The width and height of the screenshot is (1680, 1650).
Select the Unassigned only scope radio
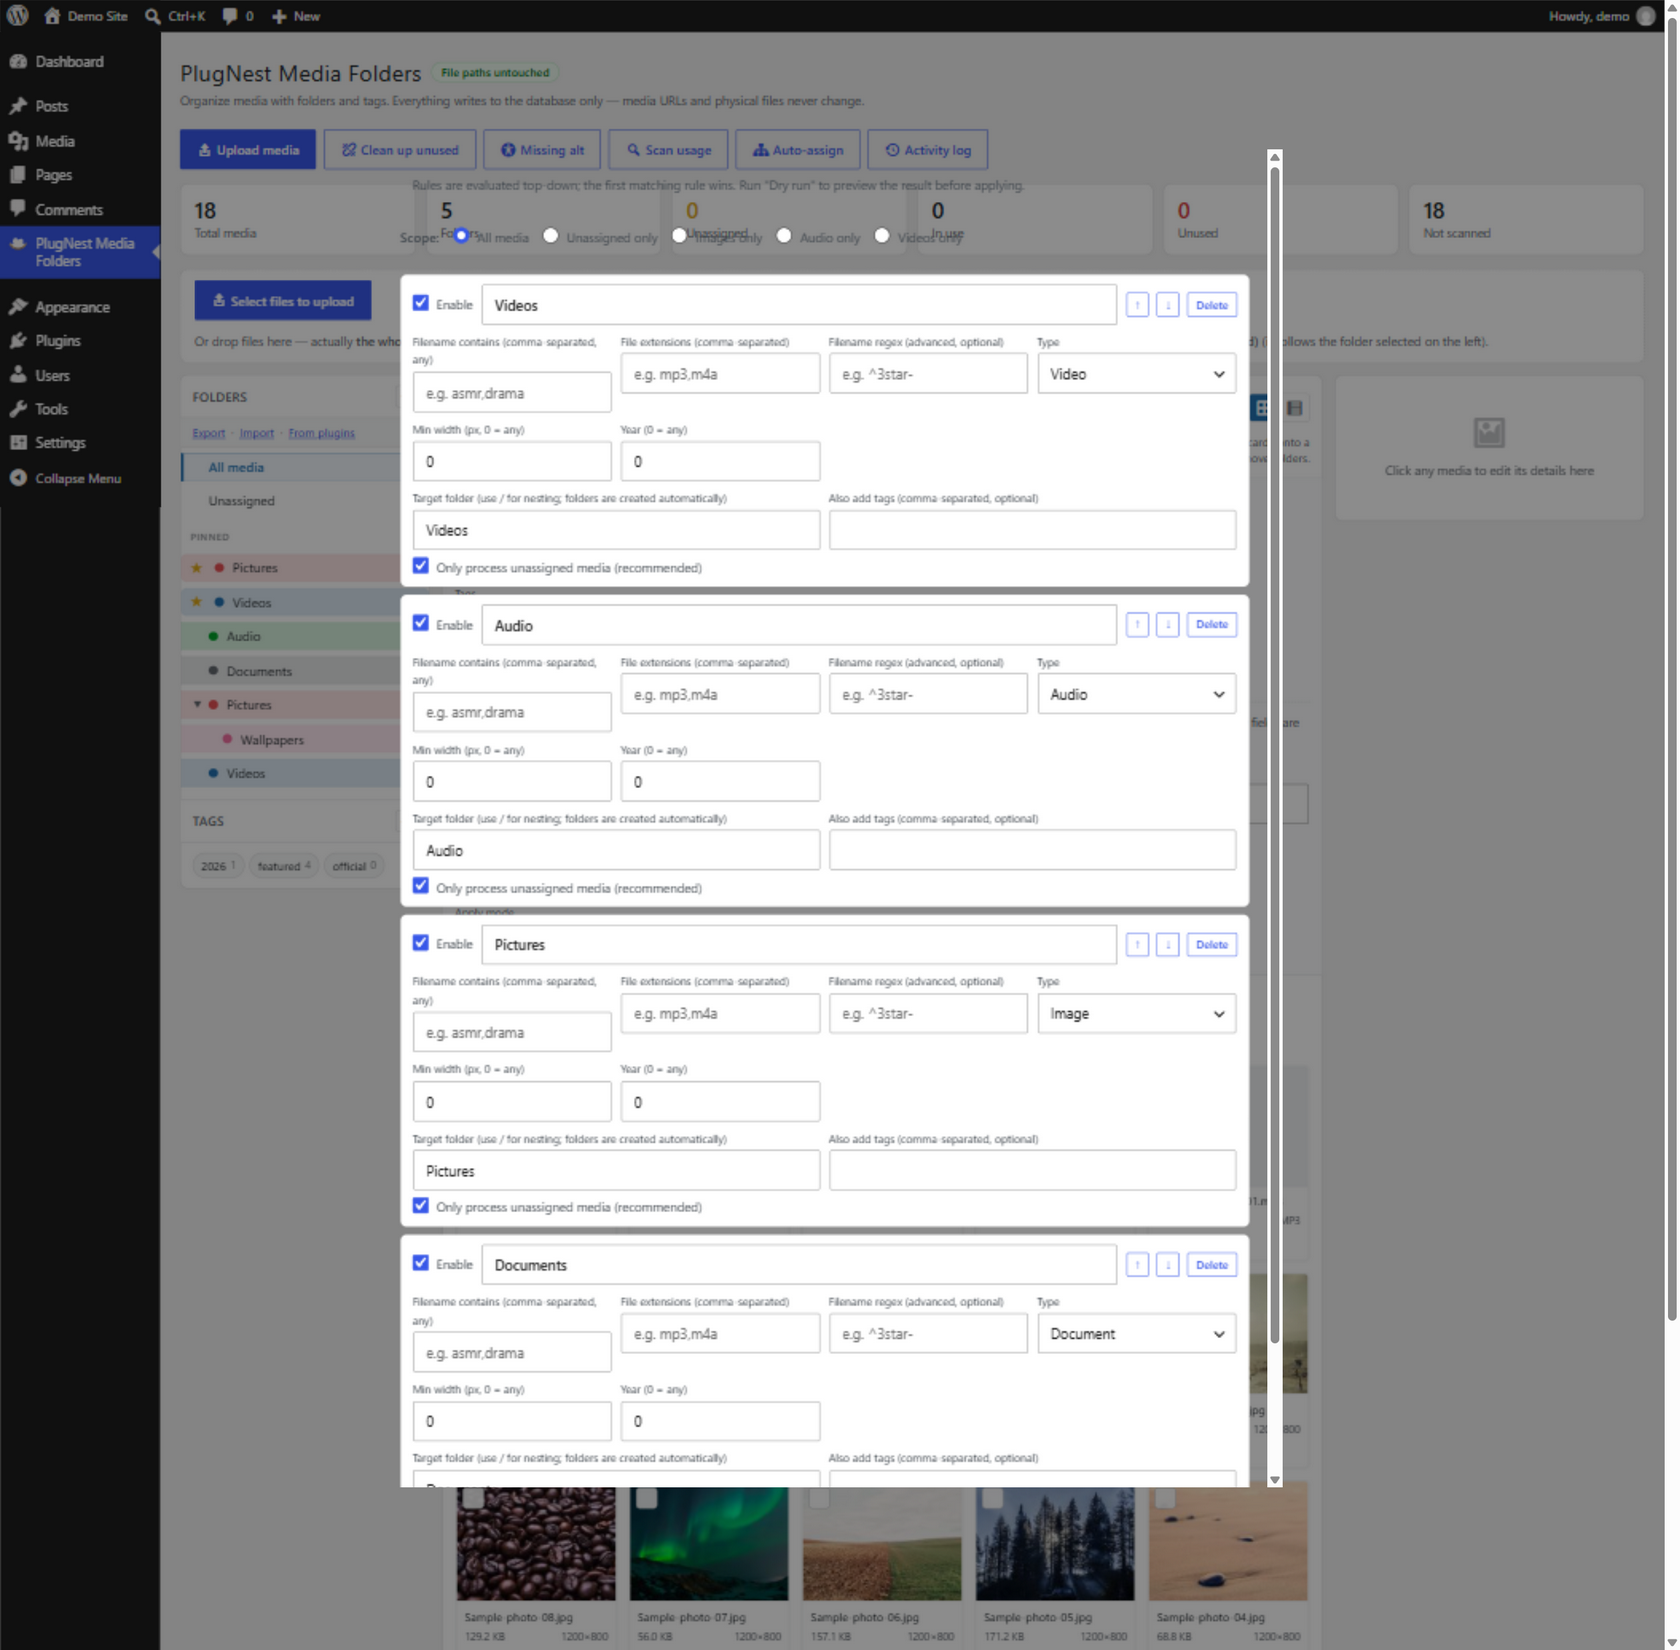pyautogui.click(x=551, y=236)
